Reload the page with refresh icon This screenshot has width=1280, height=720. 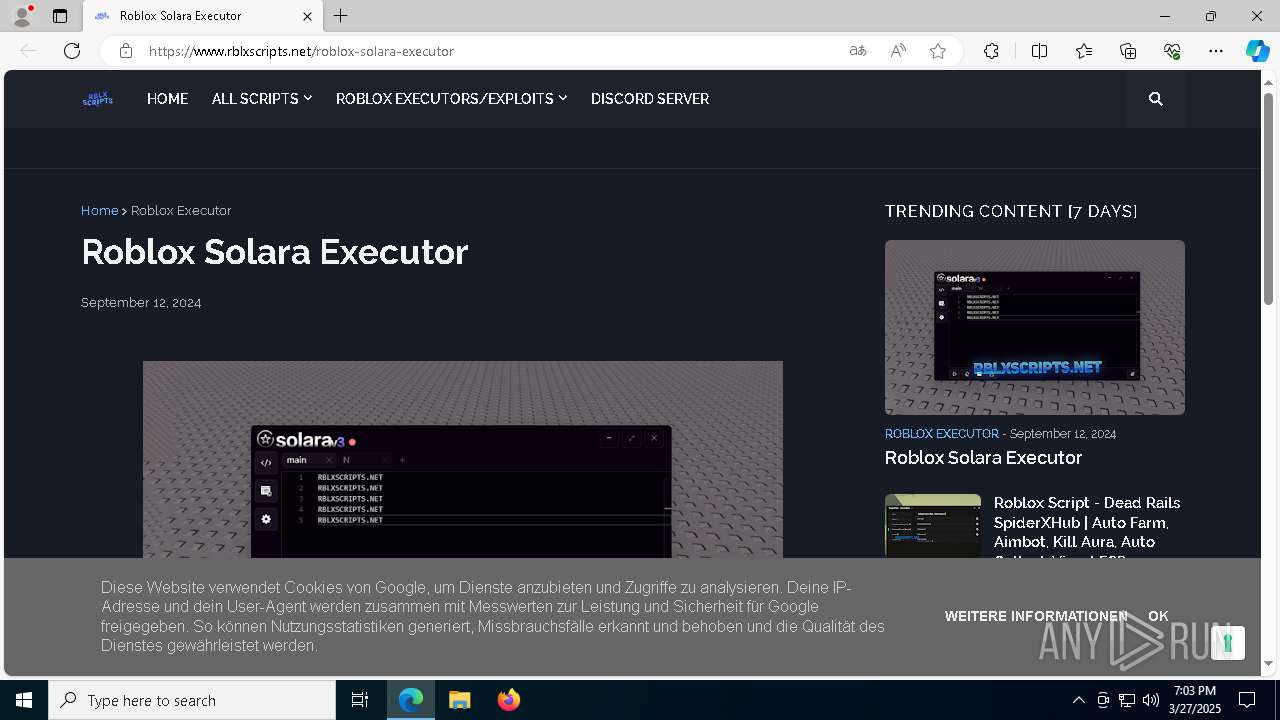[x=72, y=51]
